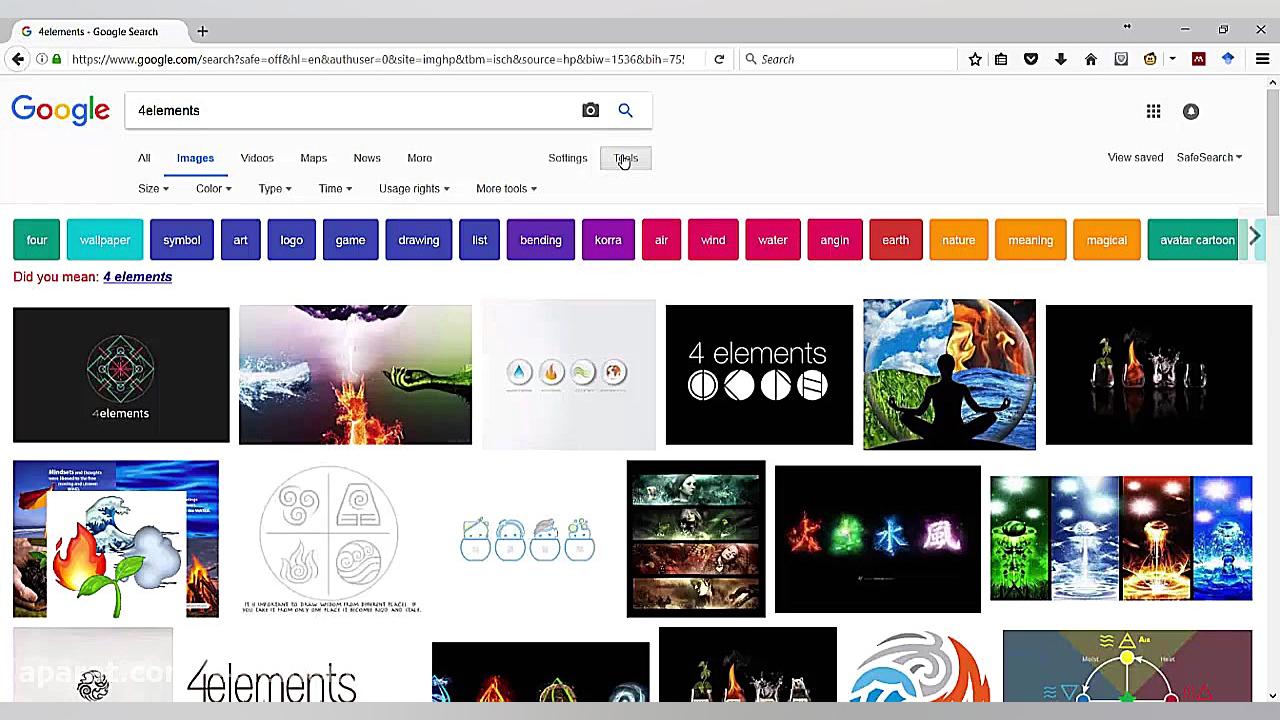The height and width of the screenshot is (720, 1280).
Task: Expand the More tools dropdown
Action: pos(506,188)
